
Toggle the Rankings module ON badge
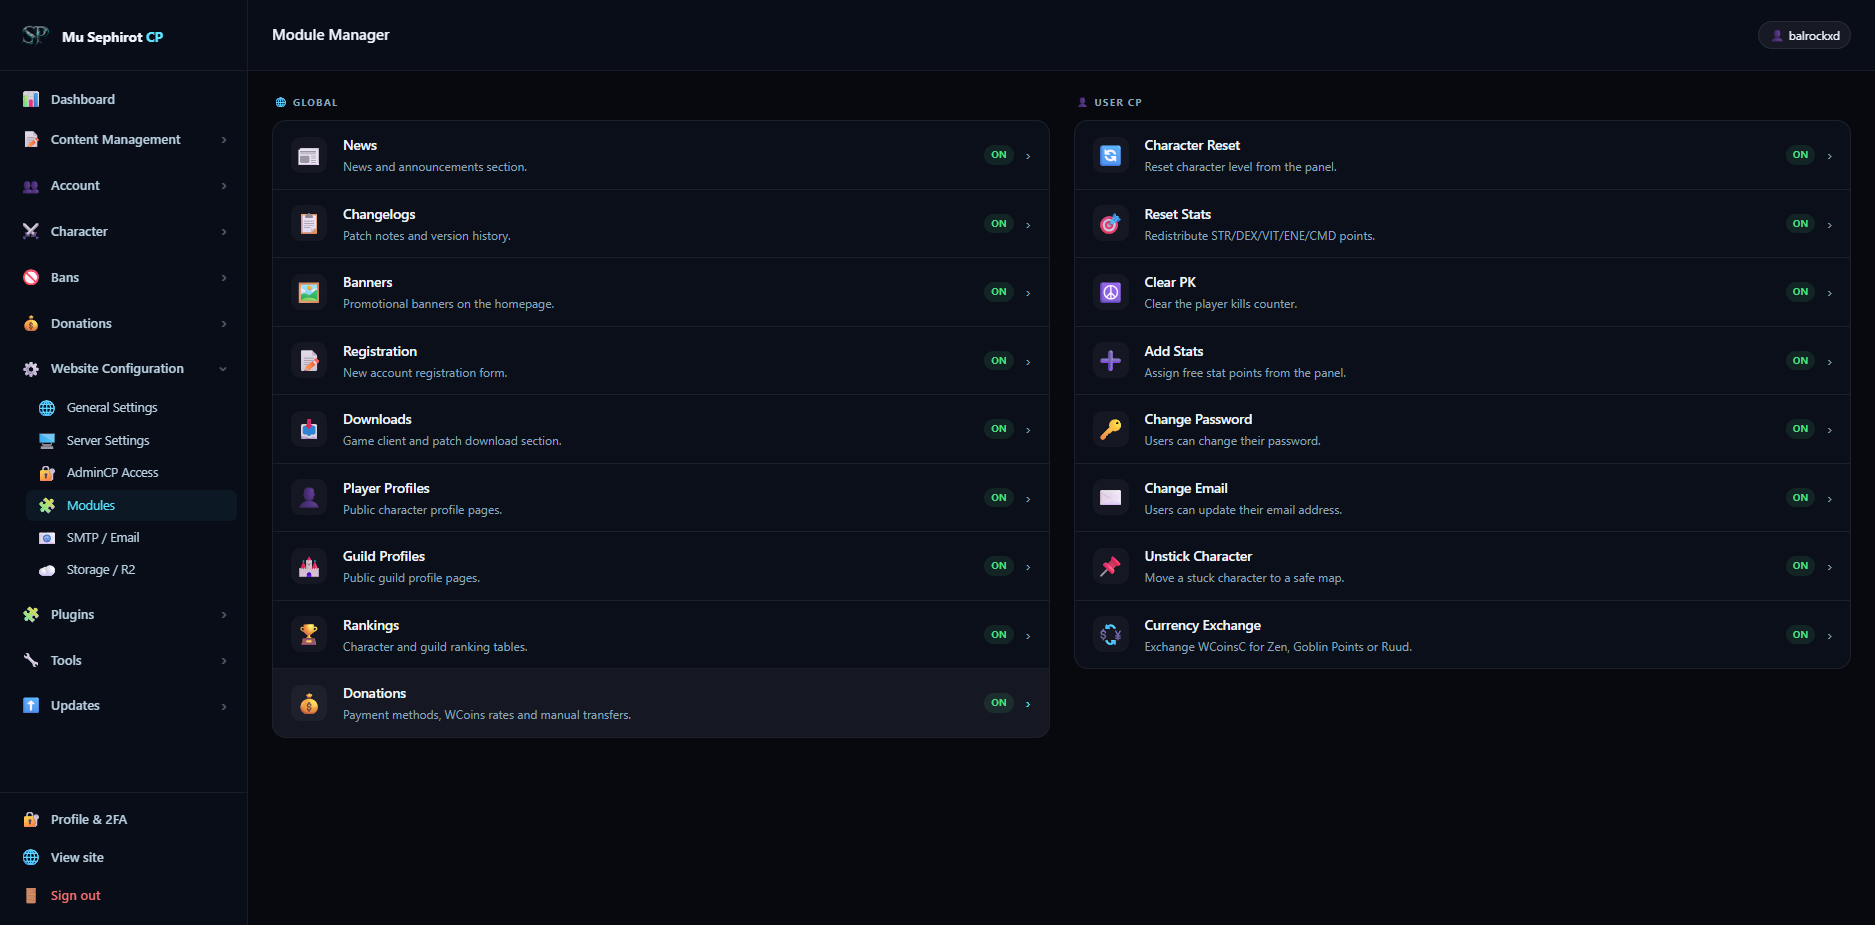coord(999,635)
